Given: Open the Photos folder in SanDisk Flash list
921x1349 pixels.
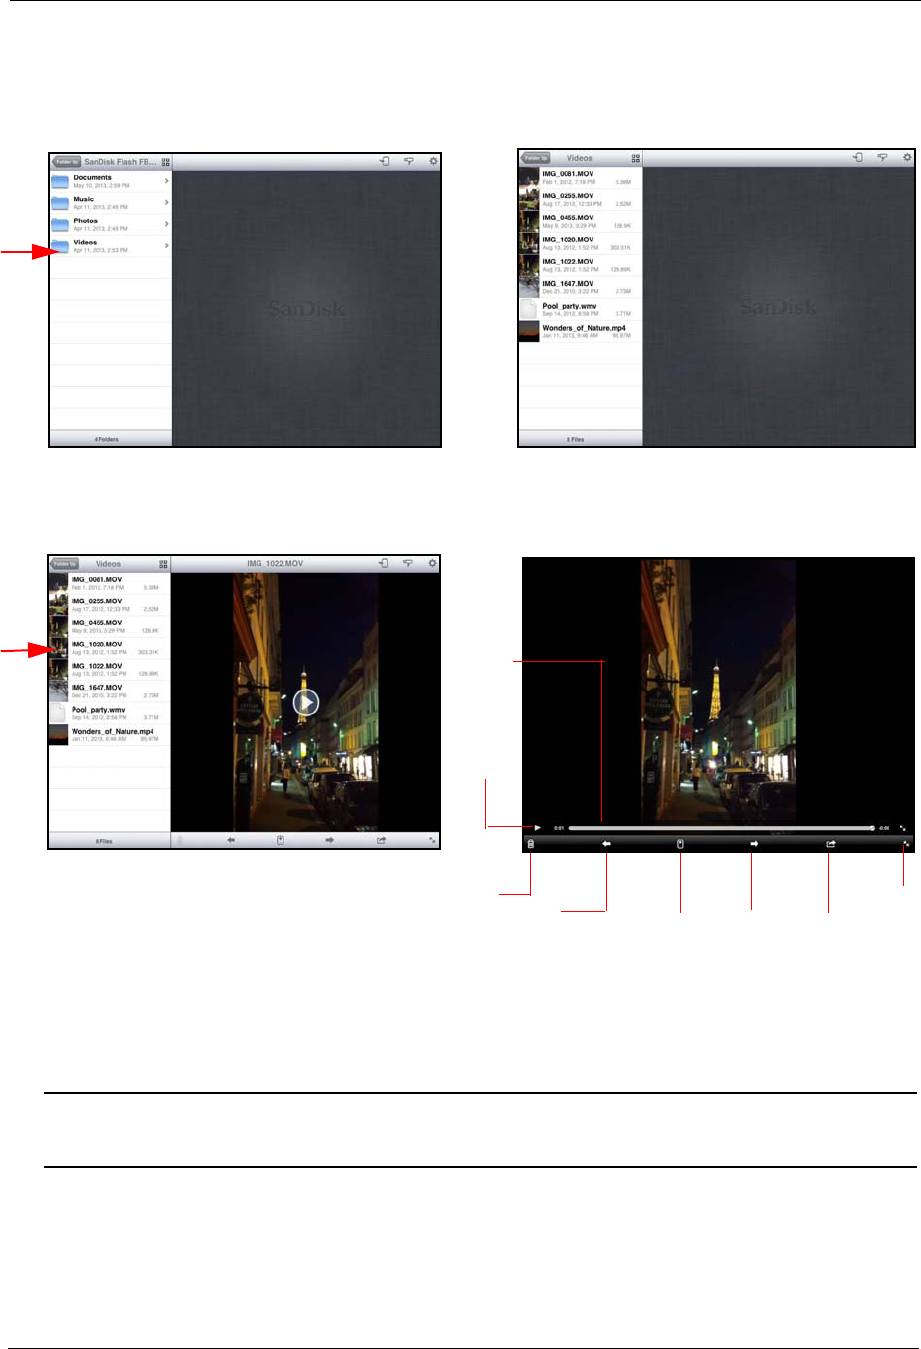Looking at the screenshot, I should pos(111,224).
